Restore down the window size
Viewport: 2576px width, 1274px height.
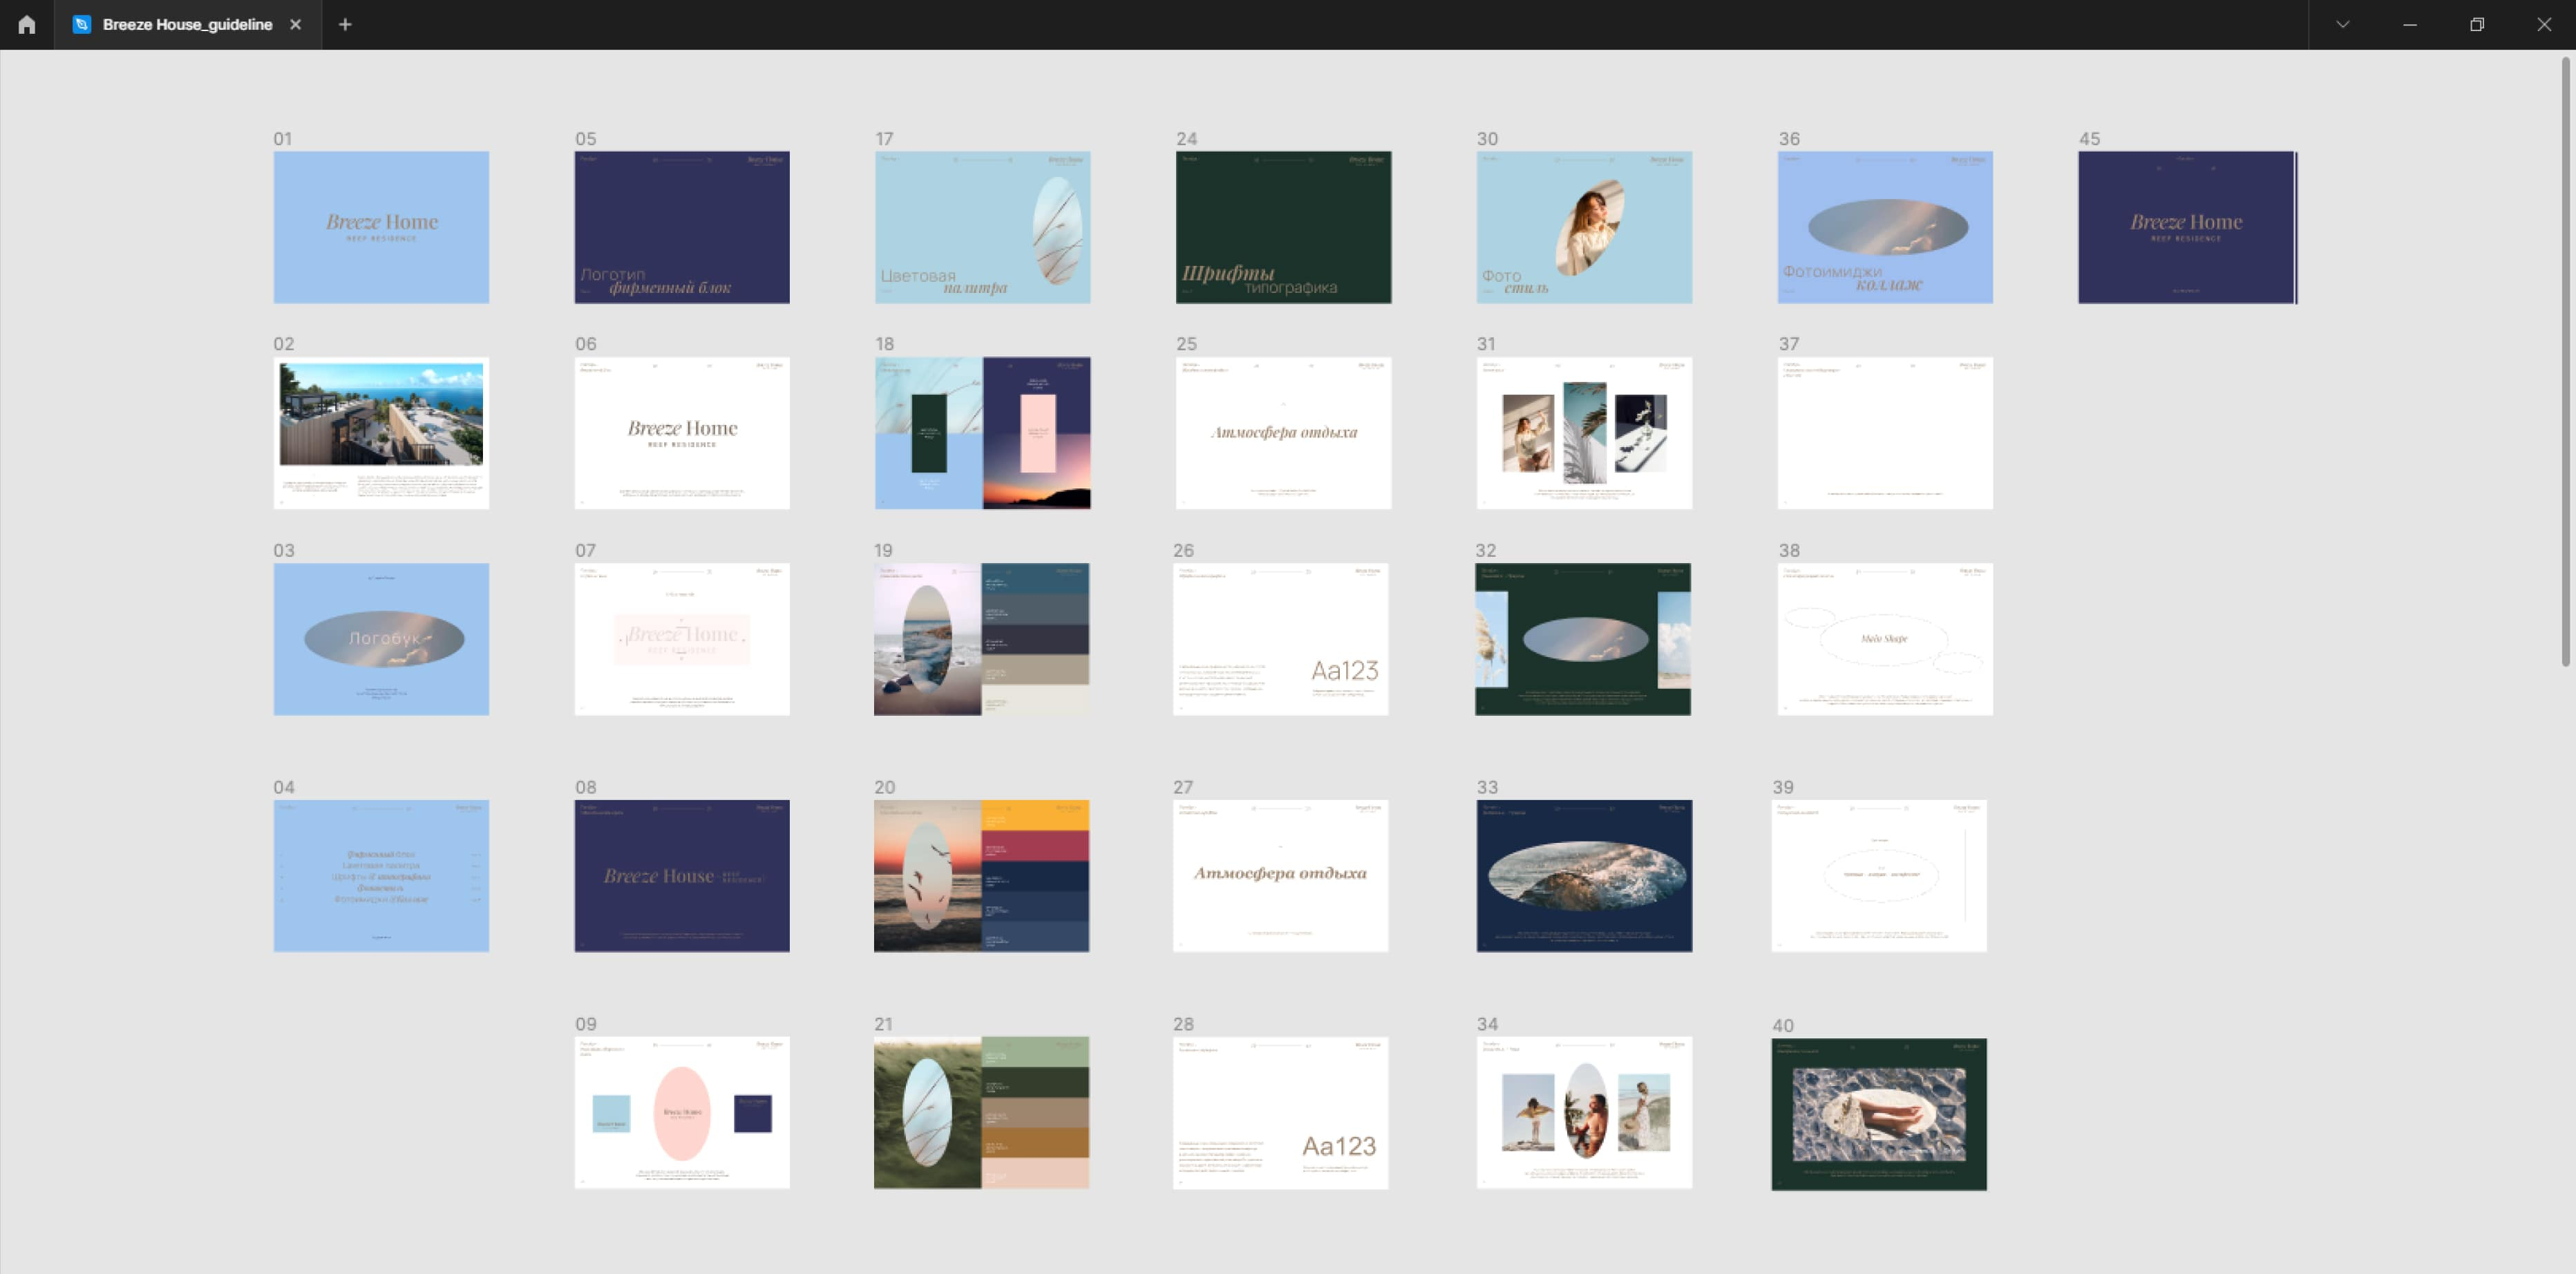2477,24
